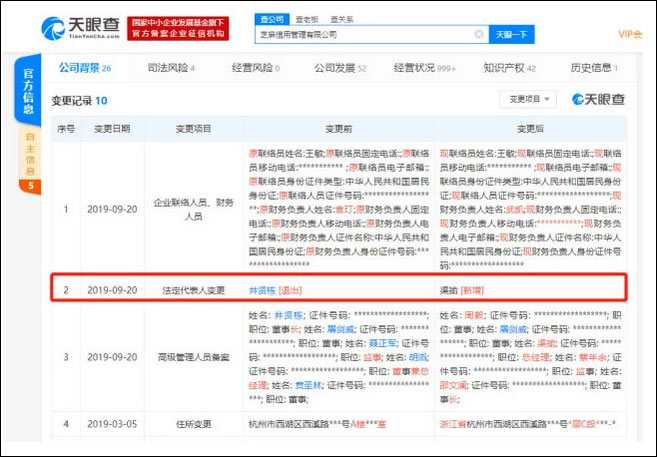Click the red 官方备案企业征信机构 banner

pyautogui.click(x=178, y=28)
